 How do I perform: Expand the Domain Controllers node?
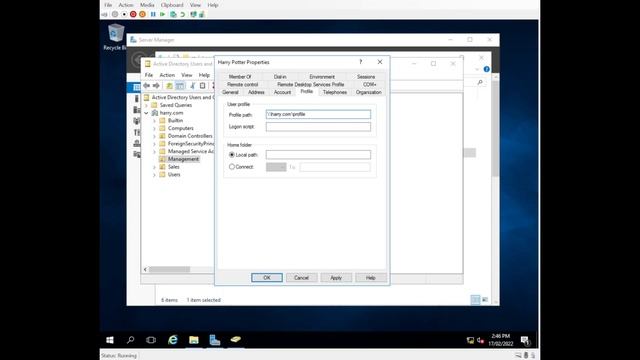[154, 136]
